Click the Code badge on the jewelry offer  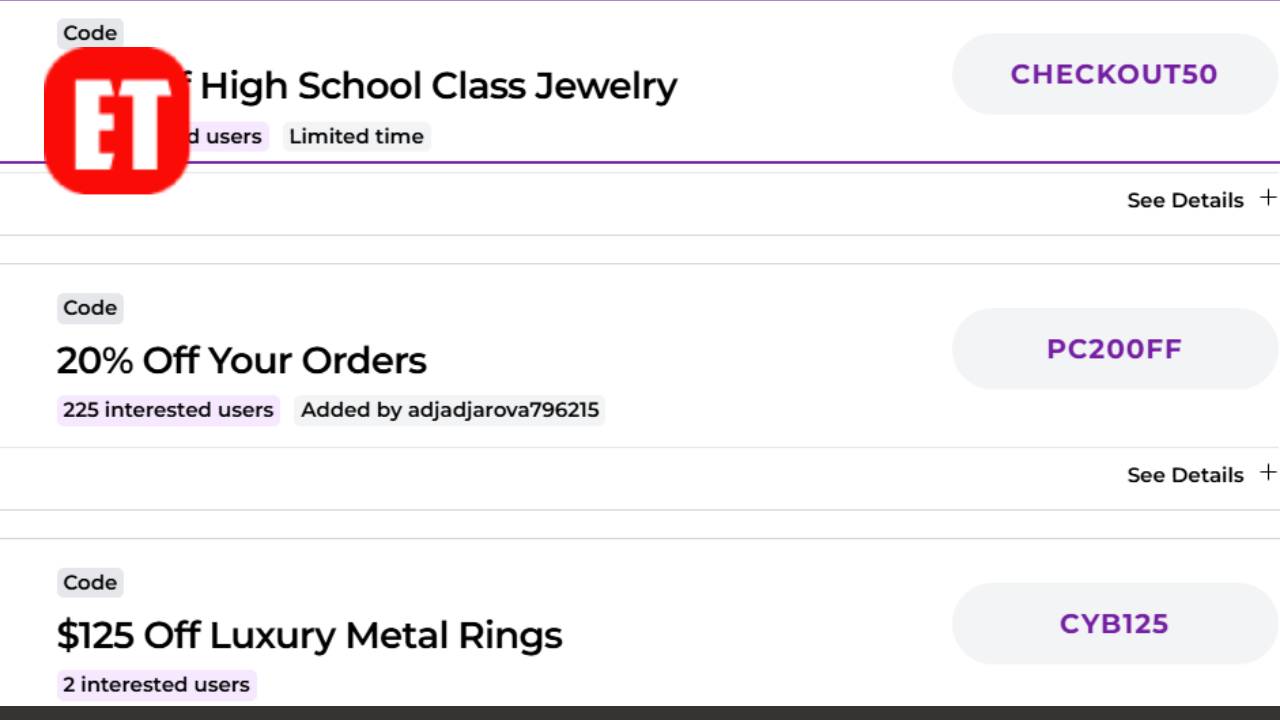(x=90, y=33)
